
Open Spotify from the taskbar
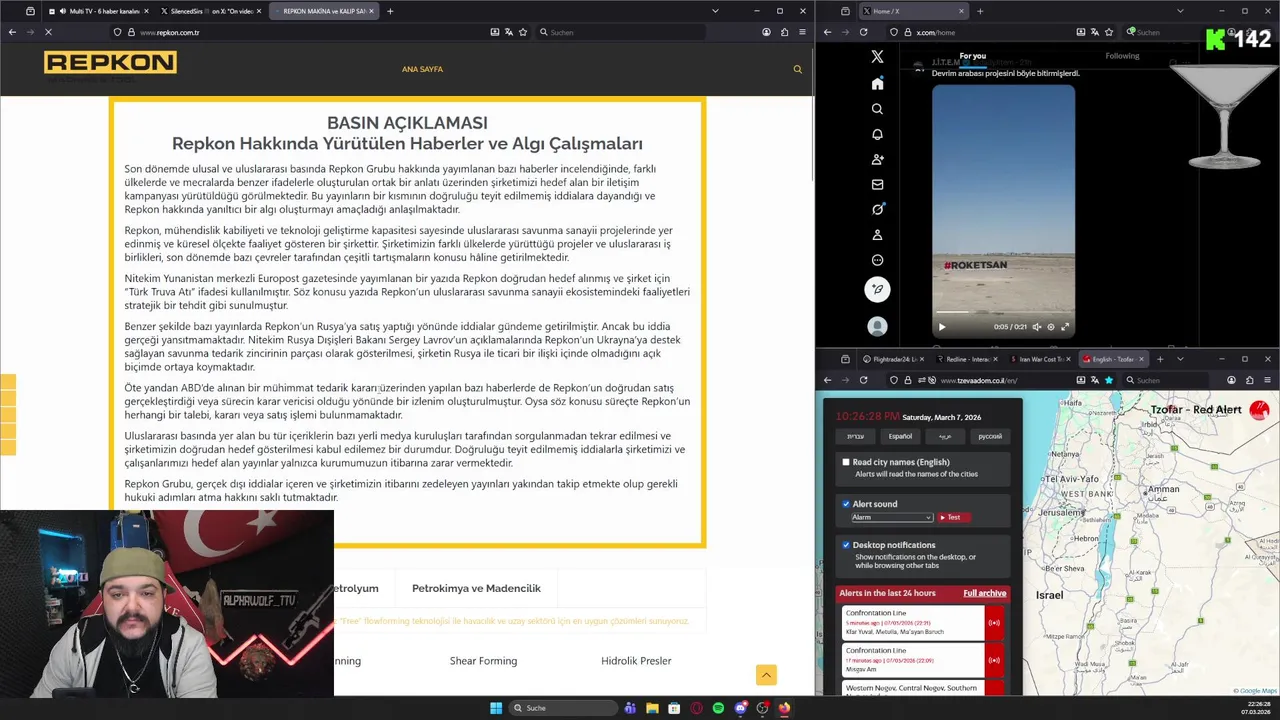[x=718, y=708]
